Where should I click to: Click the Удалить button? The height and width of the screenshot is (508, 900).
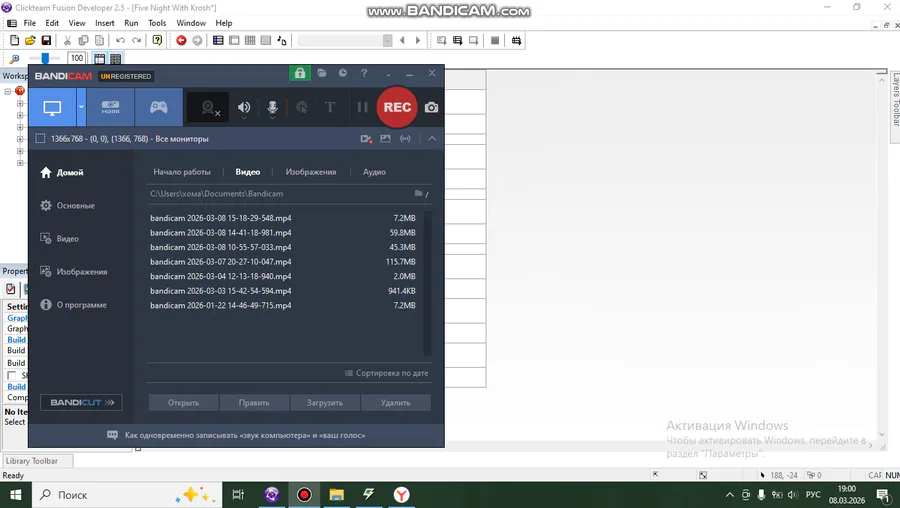pos(395,403)
